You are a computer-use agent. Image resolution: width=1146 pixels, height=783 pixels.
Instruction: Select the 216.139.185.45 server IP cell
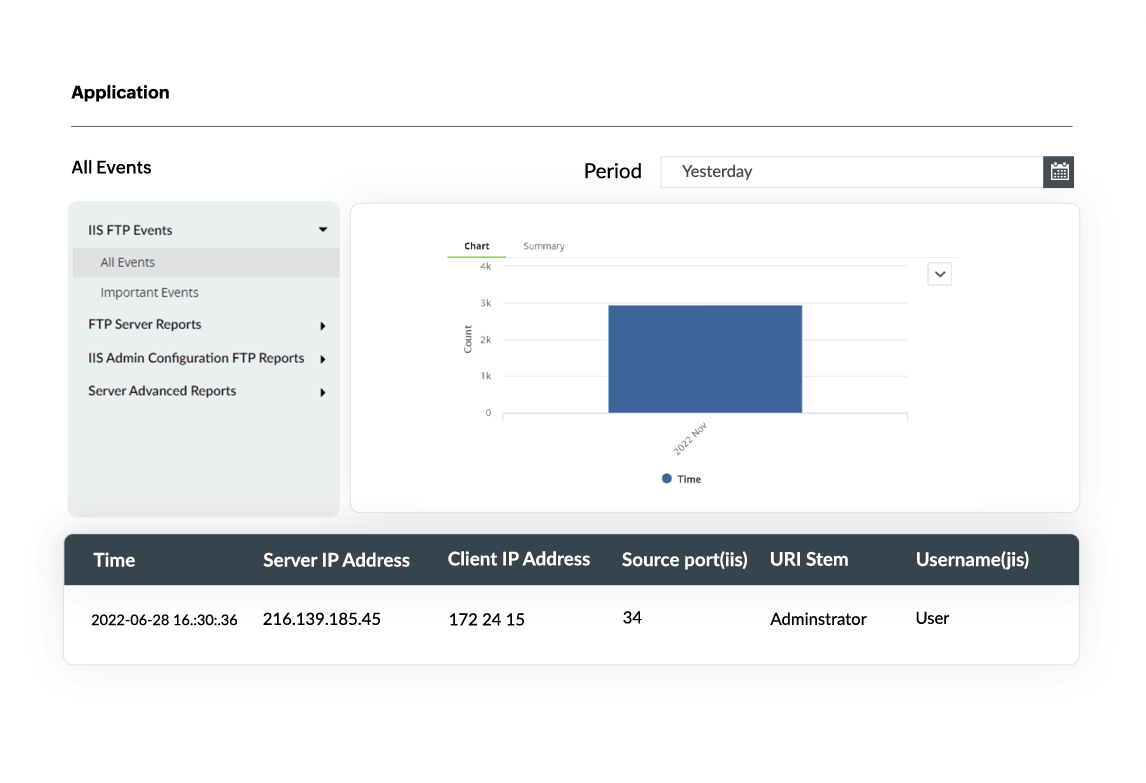coord(321,619)
